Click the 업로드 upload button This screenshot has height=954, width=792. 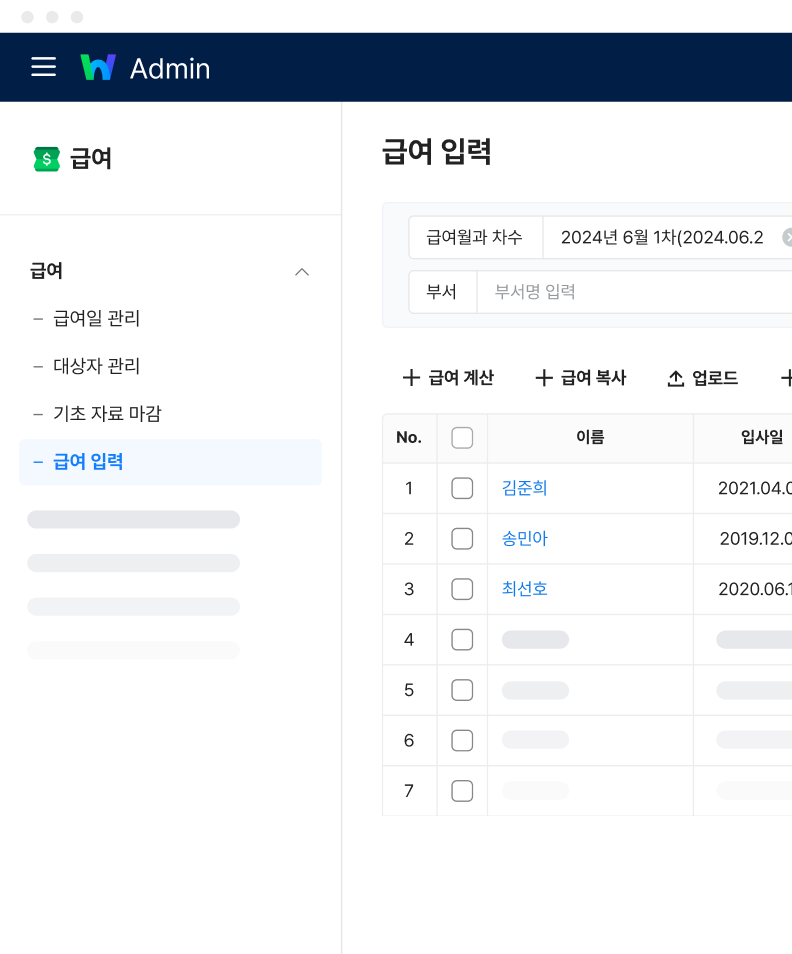tap(702, 378)
